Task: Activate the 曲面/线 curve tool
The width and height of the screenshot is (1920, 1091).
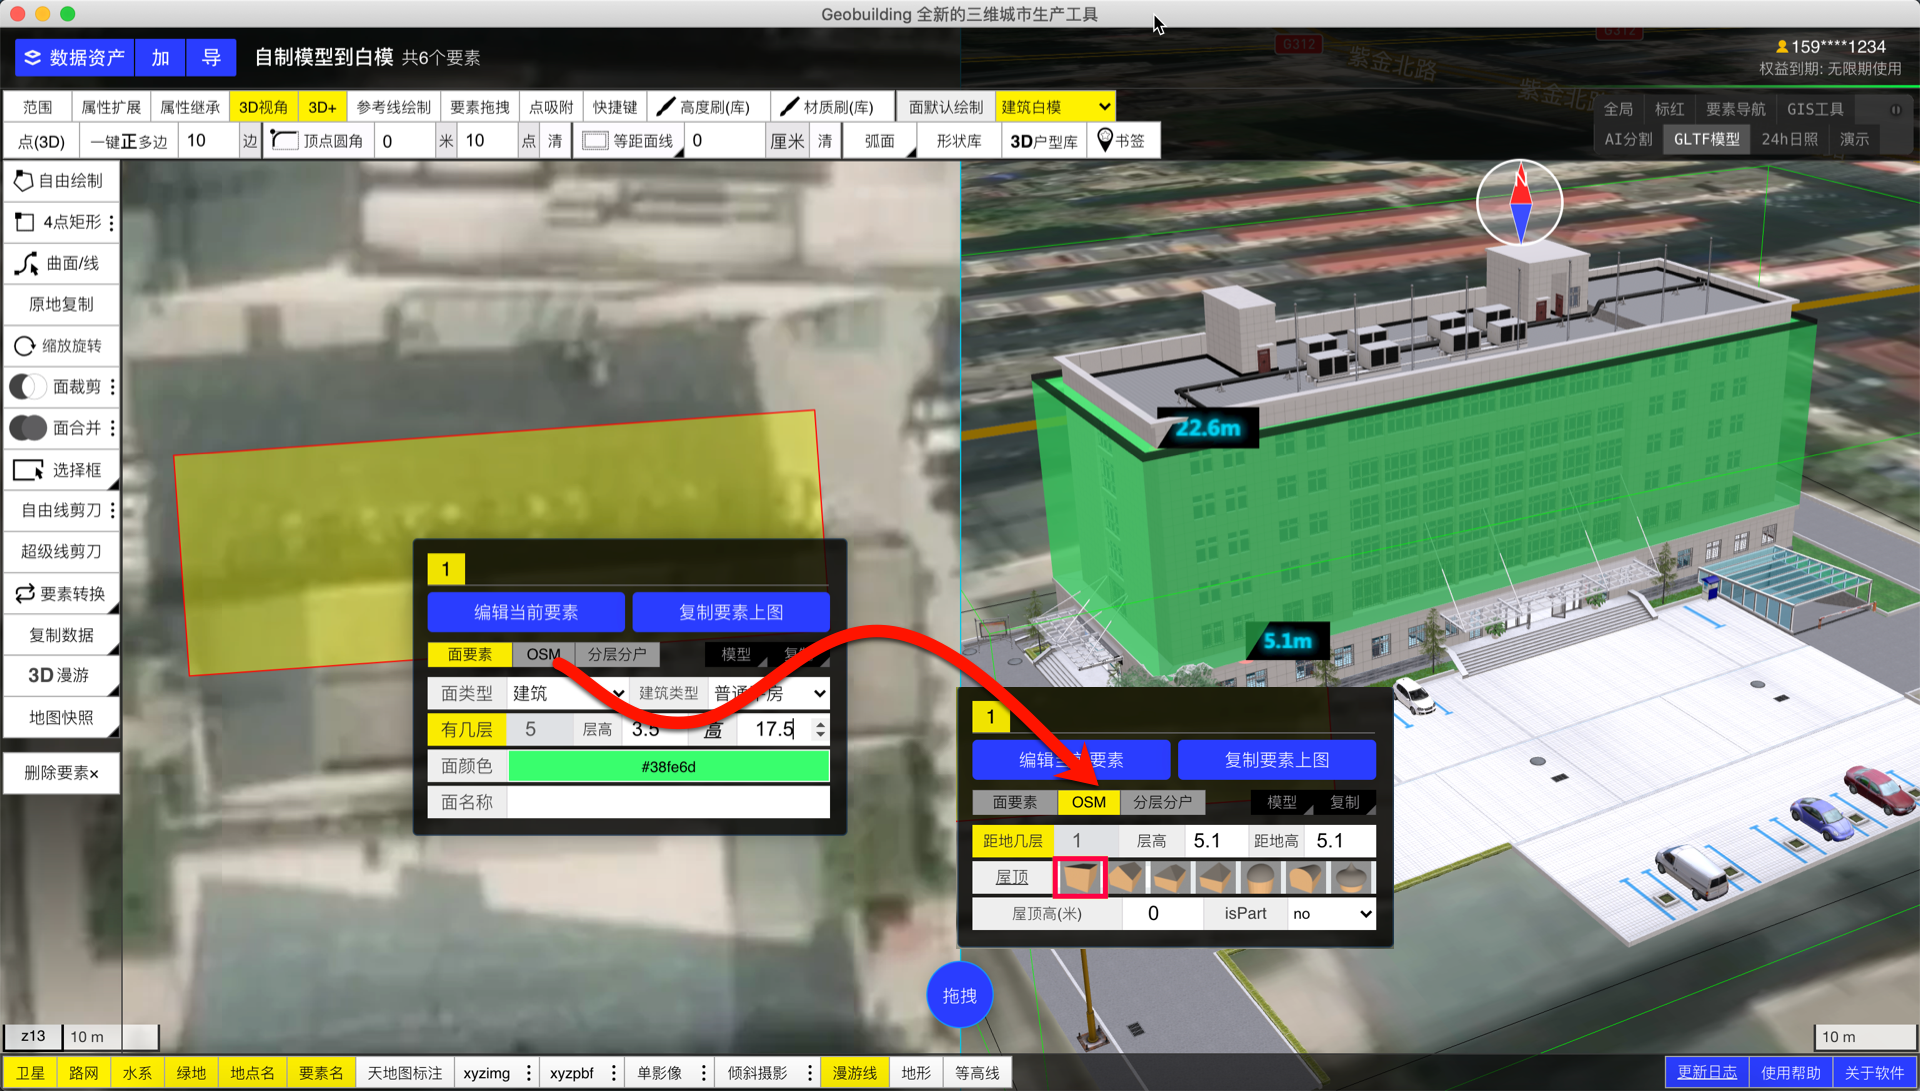Action: click(61, 263)
